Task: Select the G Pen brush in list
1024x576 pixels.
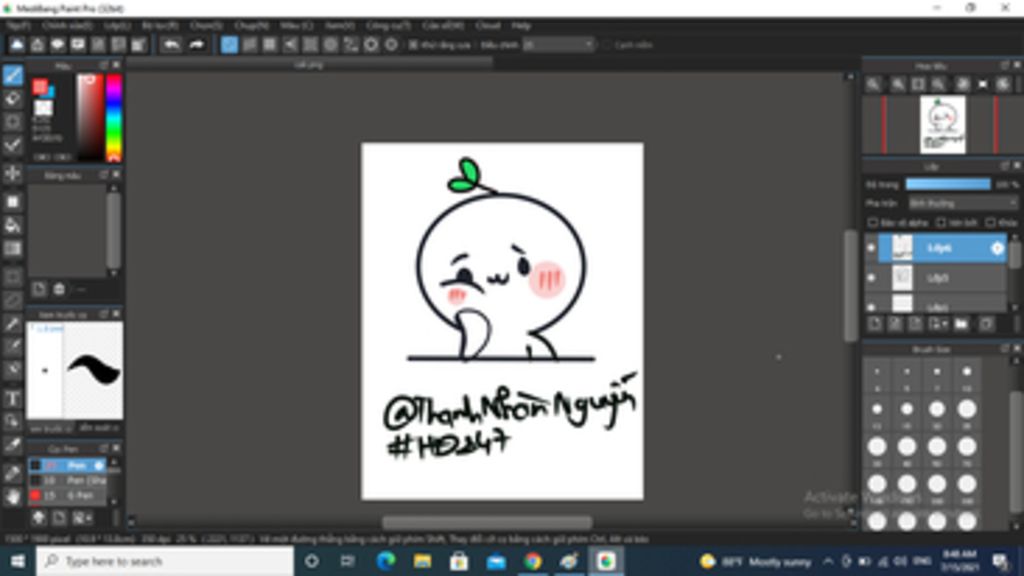Action: [68, 496]
